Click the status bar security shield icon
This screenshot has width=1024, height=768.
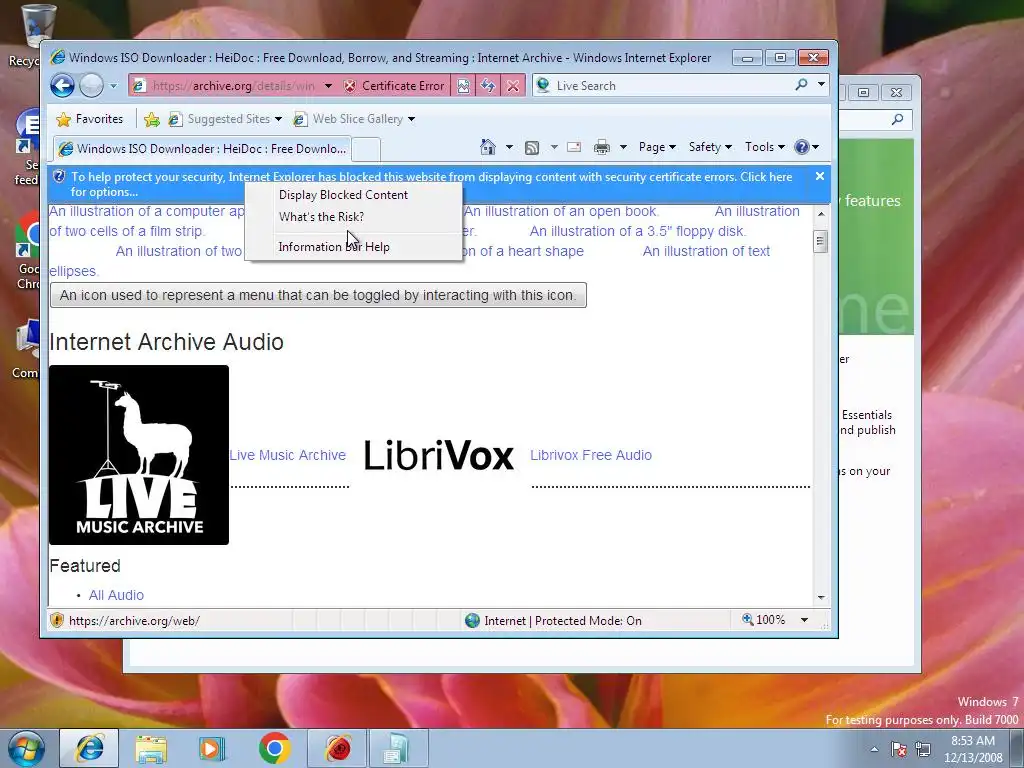57,620
